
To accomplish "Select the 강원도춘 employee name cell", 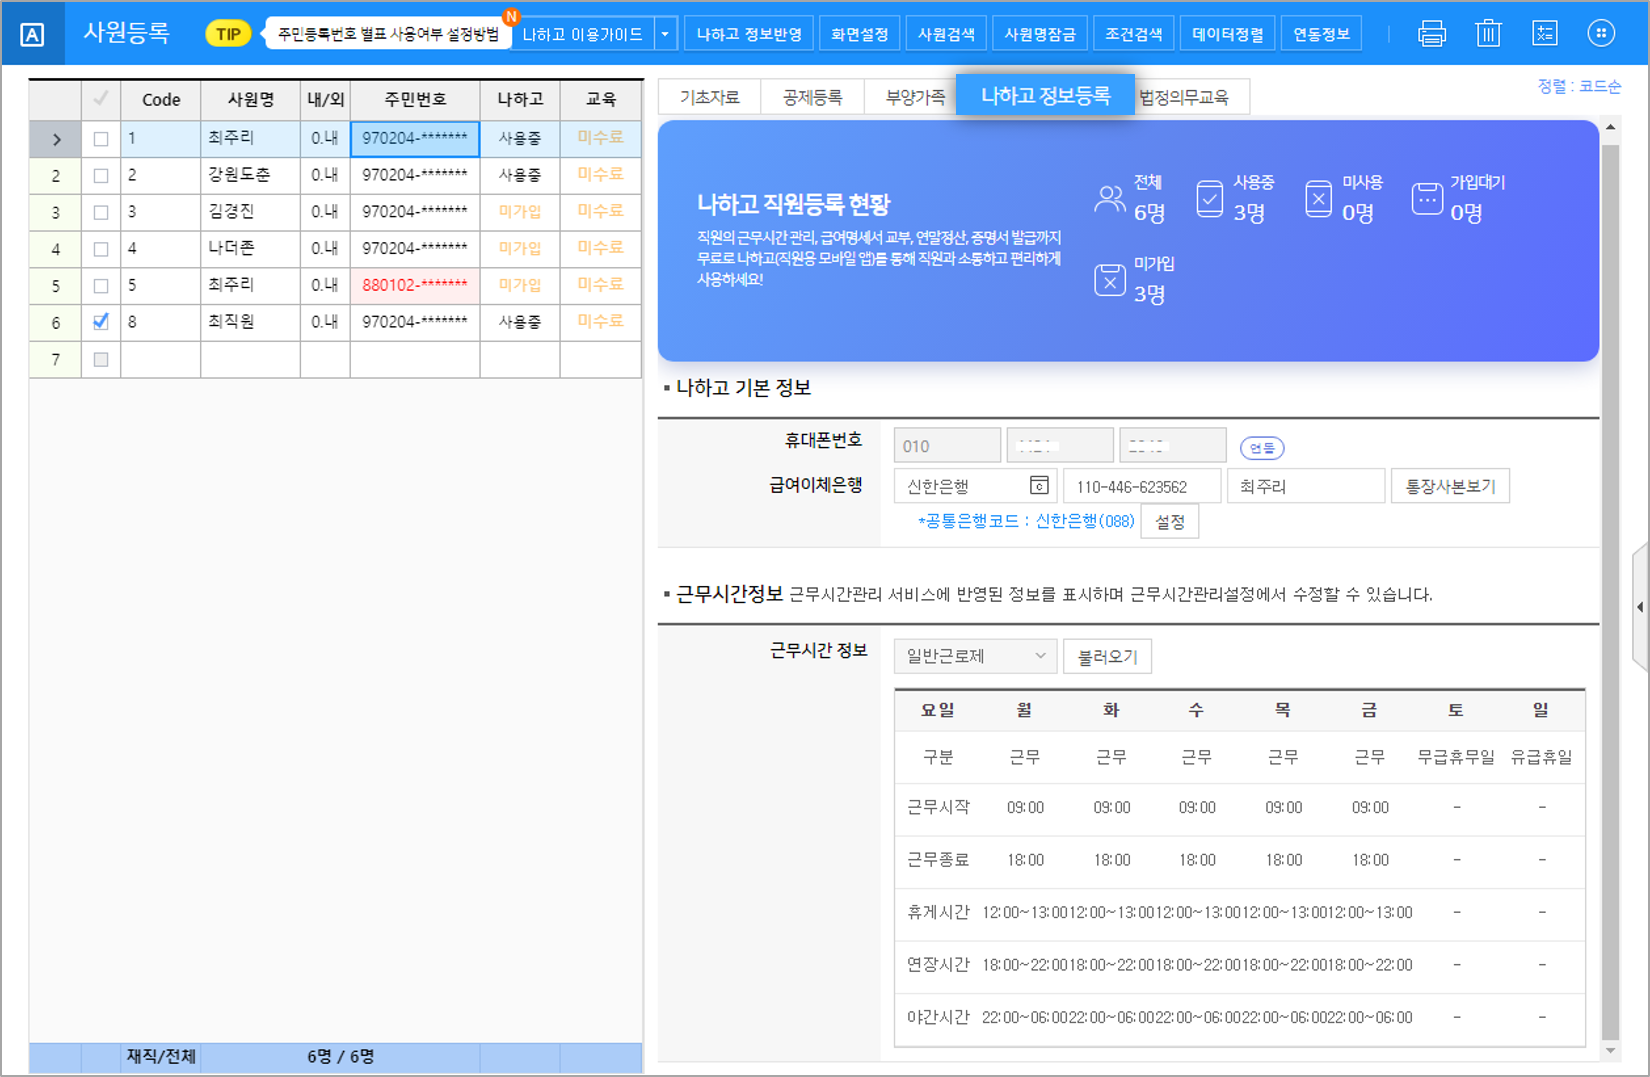I will [251, 176].
